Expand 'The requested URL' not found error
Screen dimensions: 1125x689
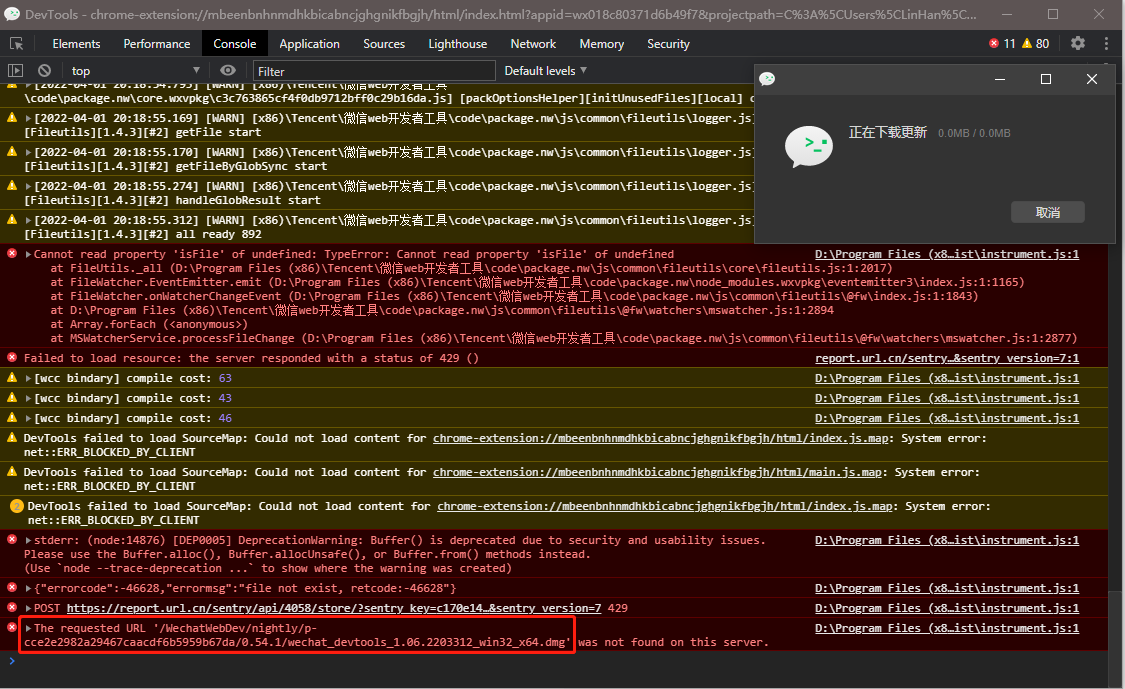click(x=29, y=629)
